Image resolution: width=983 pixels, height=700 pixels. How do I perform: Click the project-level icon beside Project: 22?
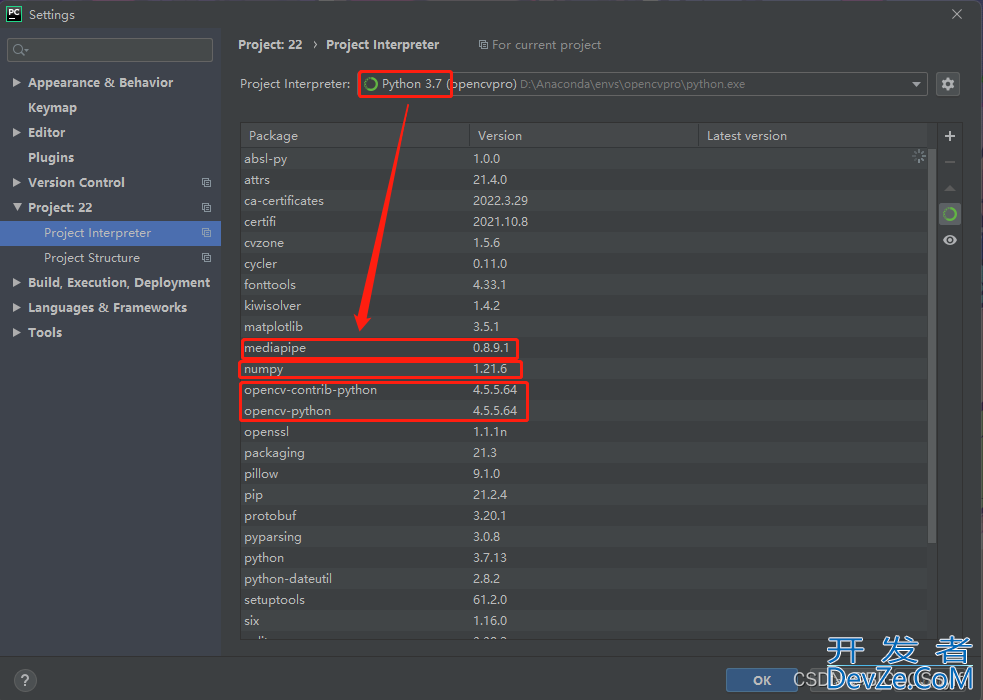coord(206,207)
